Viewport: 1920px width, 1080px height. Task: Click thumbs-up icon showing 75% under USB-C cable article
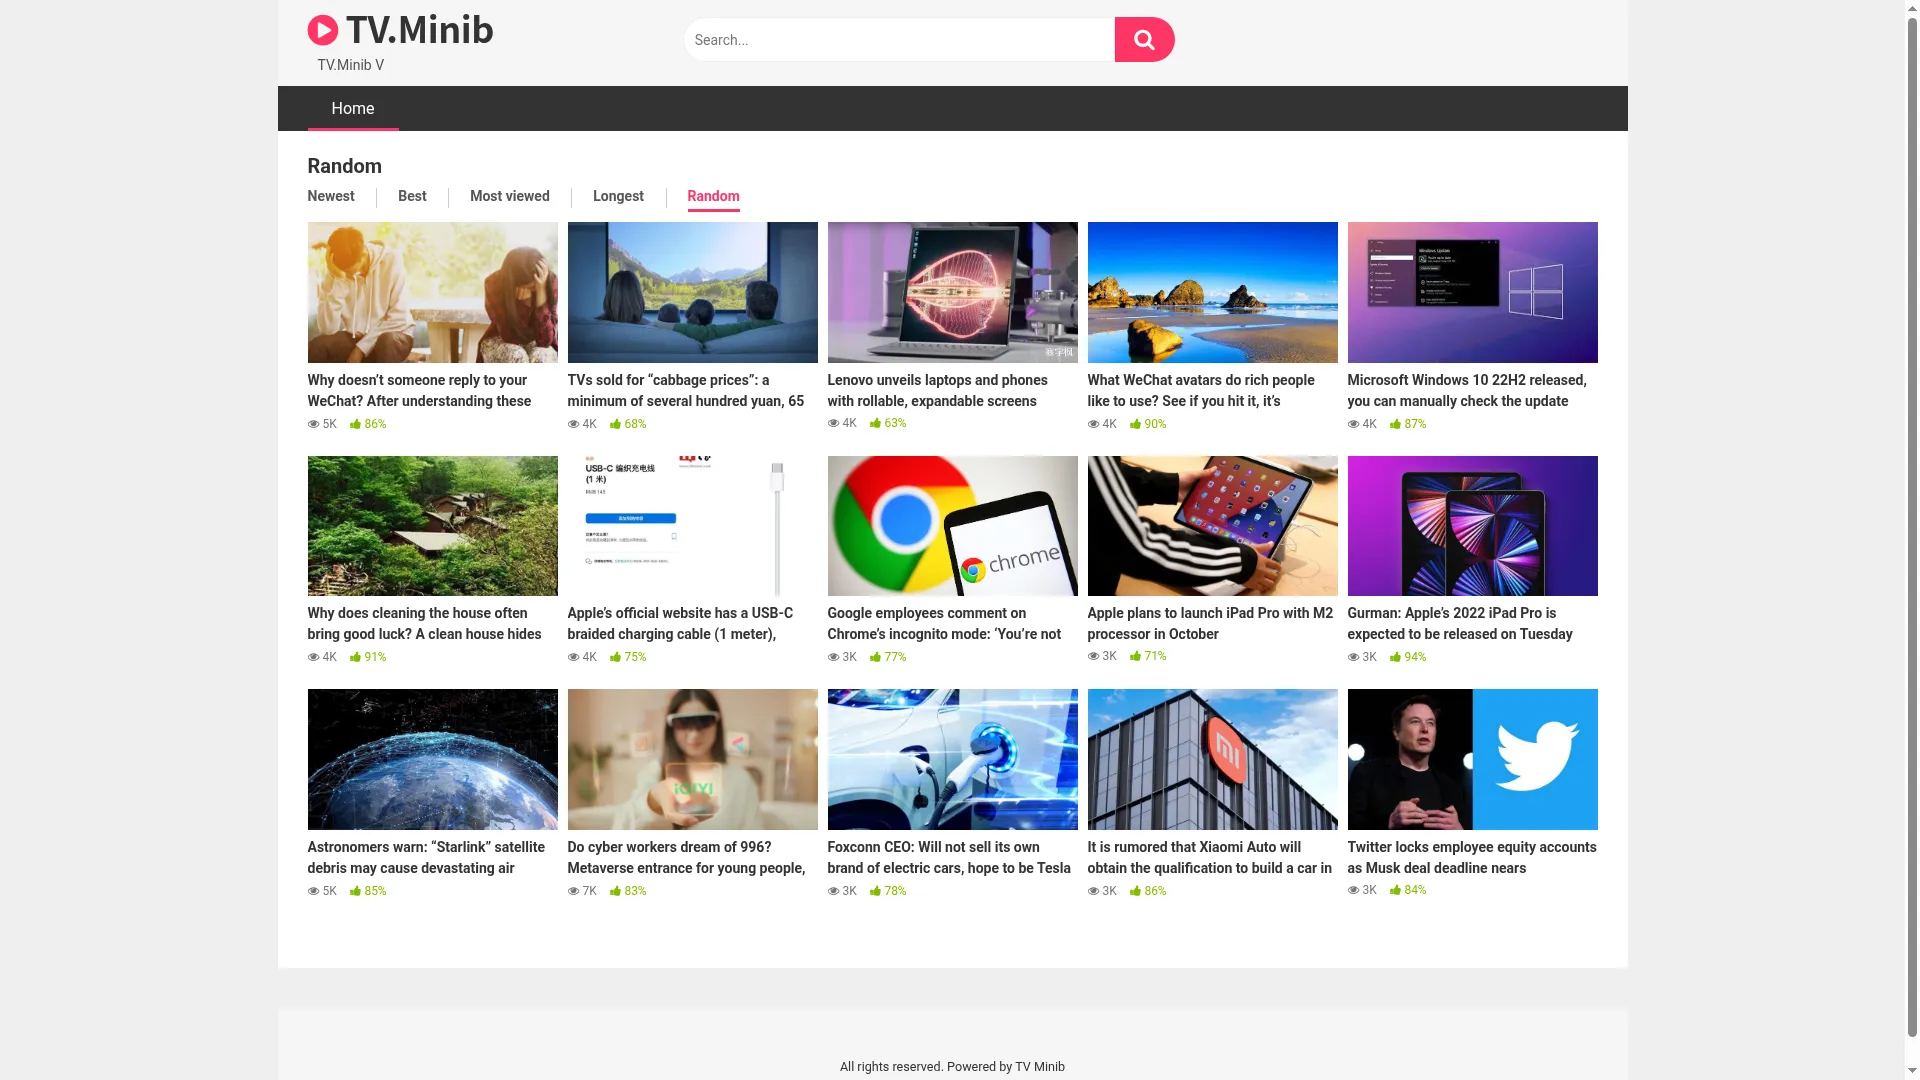615,657
